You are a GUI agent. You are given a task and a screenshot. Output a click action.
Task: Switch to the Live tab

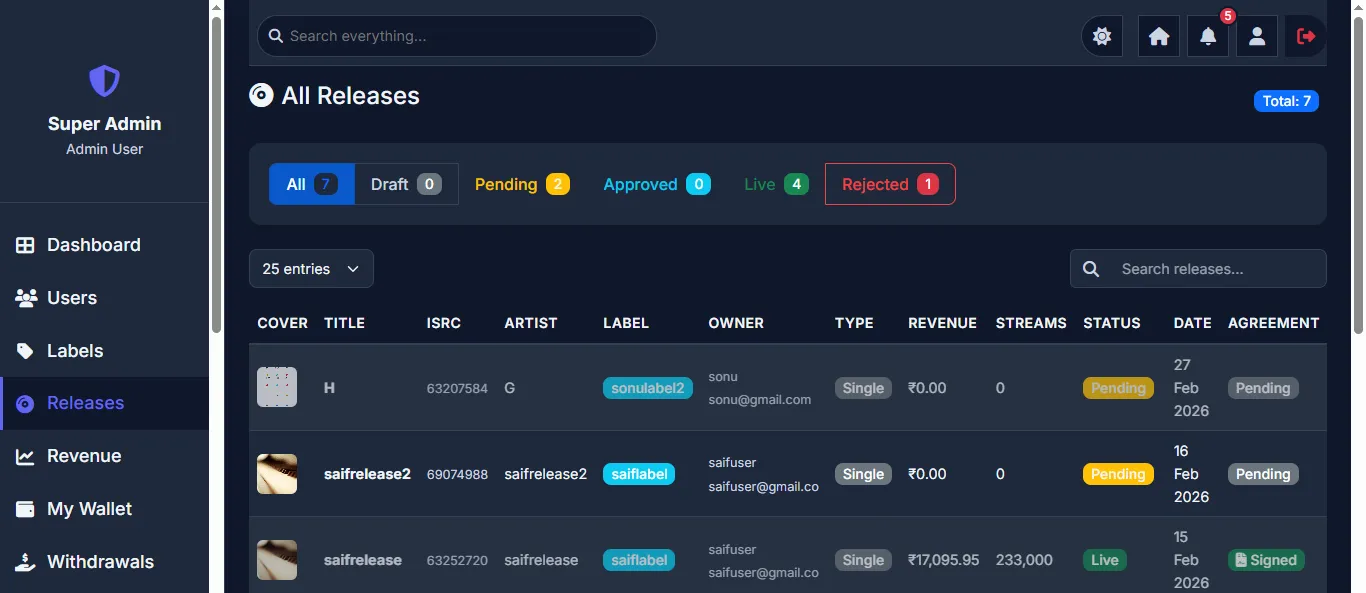click(x=776, y=184)
